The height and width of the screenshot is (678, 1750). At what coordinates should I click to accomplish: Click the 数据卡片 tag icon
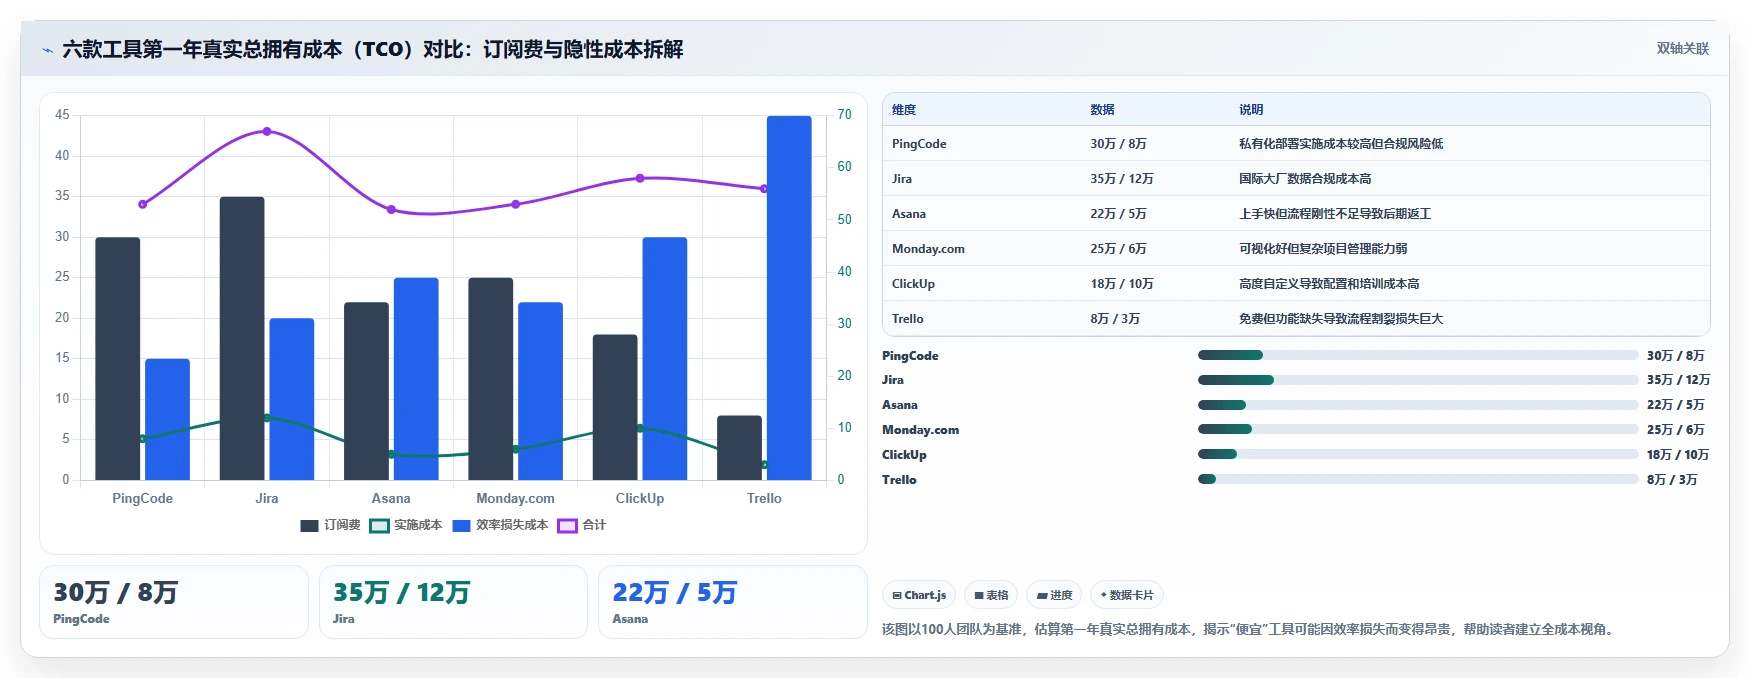tap(1104, 595)
